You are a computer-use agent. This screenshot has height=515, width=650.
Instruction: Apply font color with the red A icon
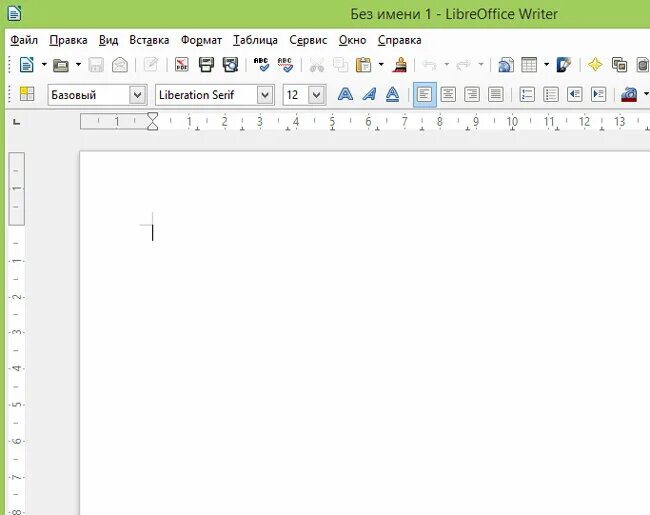click(x=629, y=95)
